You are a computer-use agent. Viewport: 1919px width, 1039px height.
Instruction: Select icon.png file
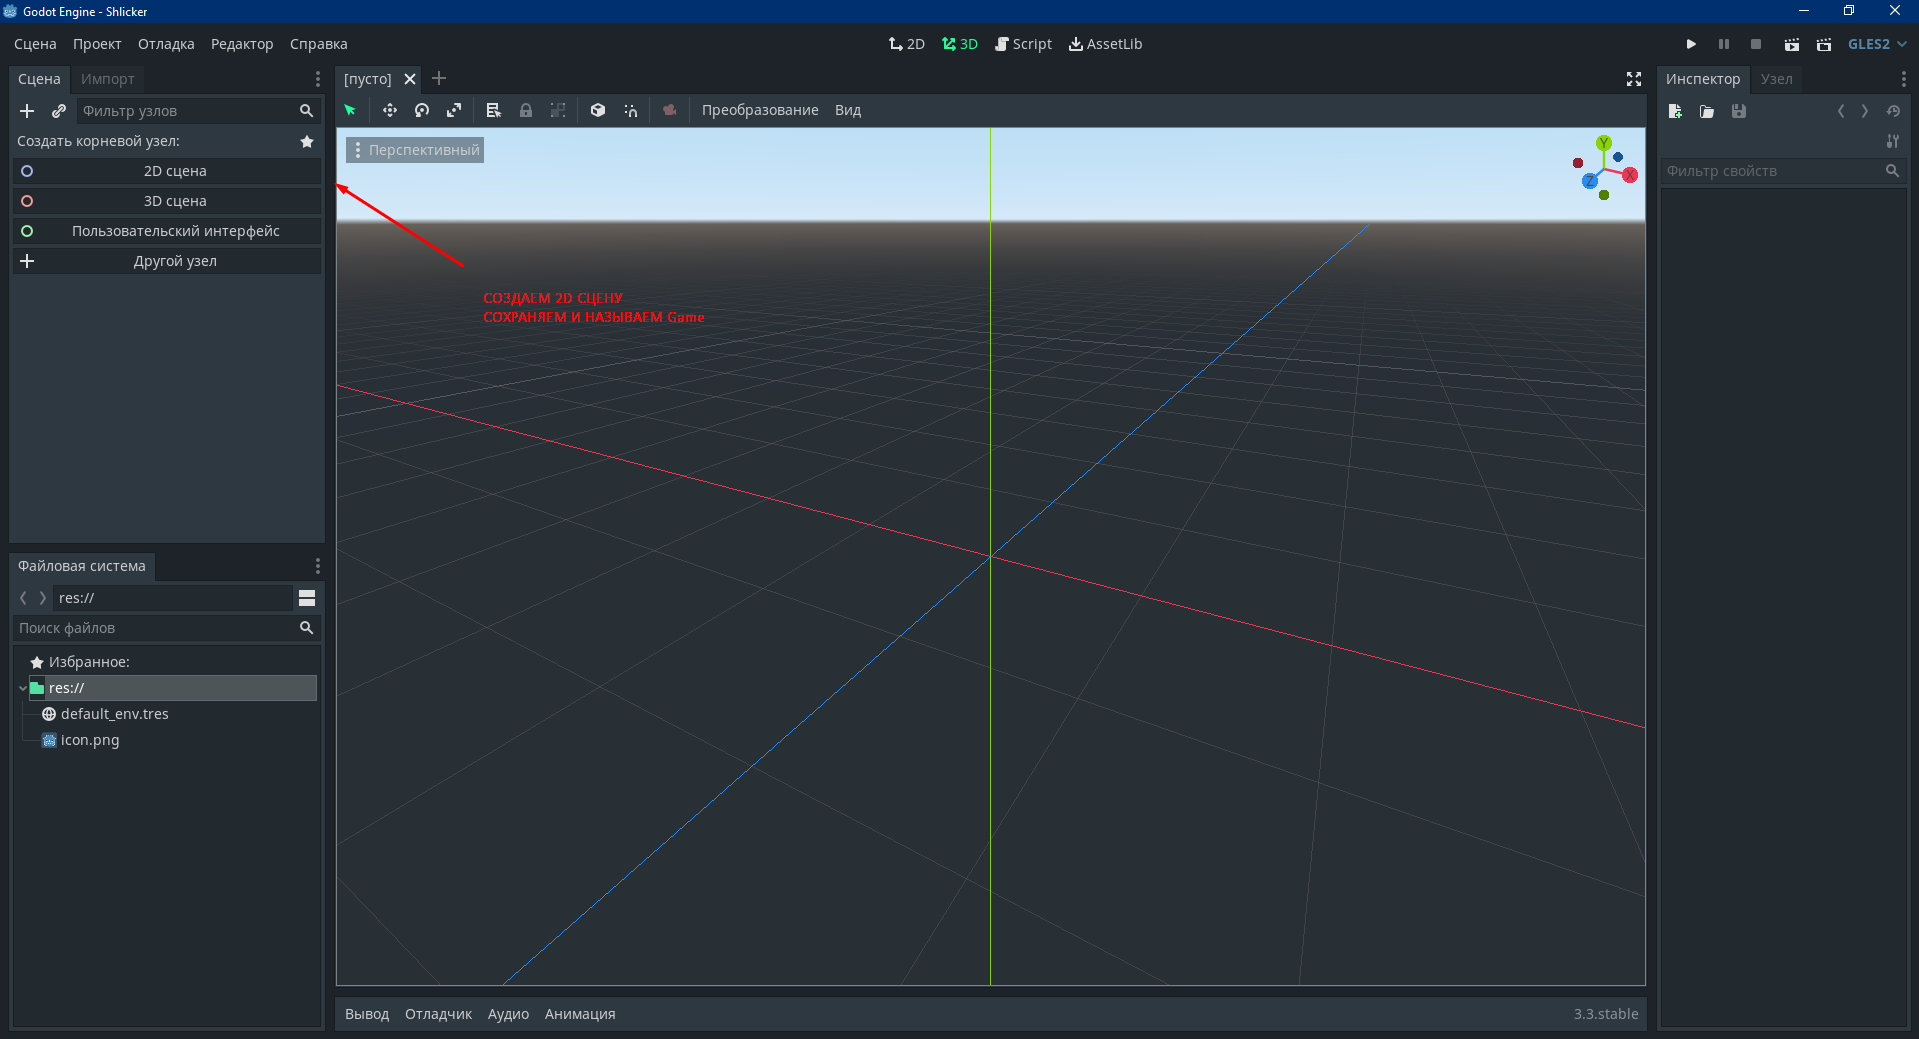point(89,740)
